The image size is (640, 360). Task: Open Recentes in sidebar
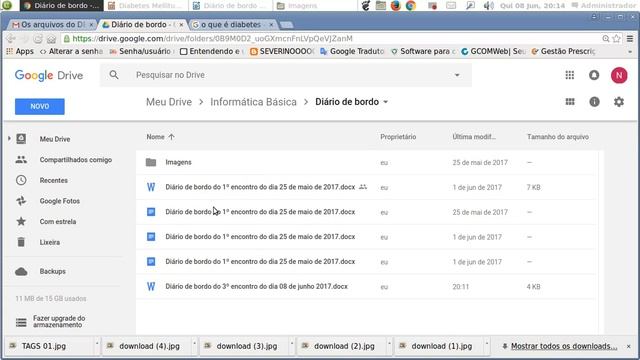[x=53, y=180]
